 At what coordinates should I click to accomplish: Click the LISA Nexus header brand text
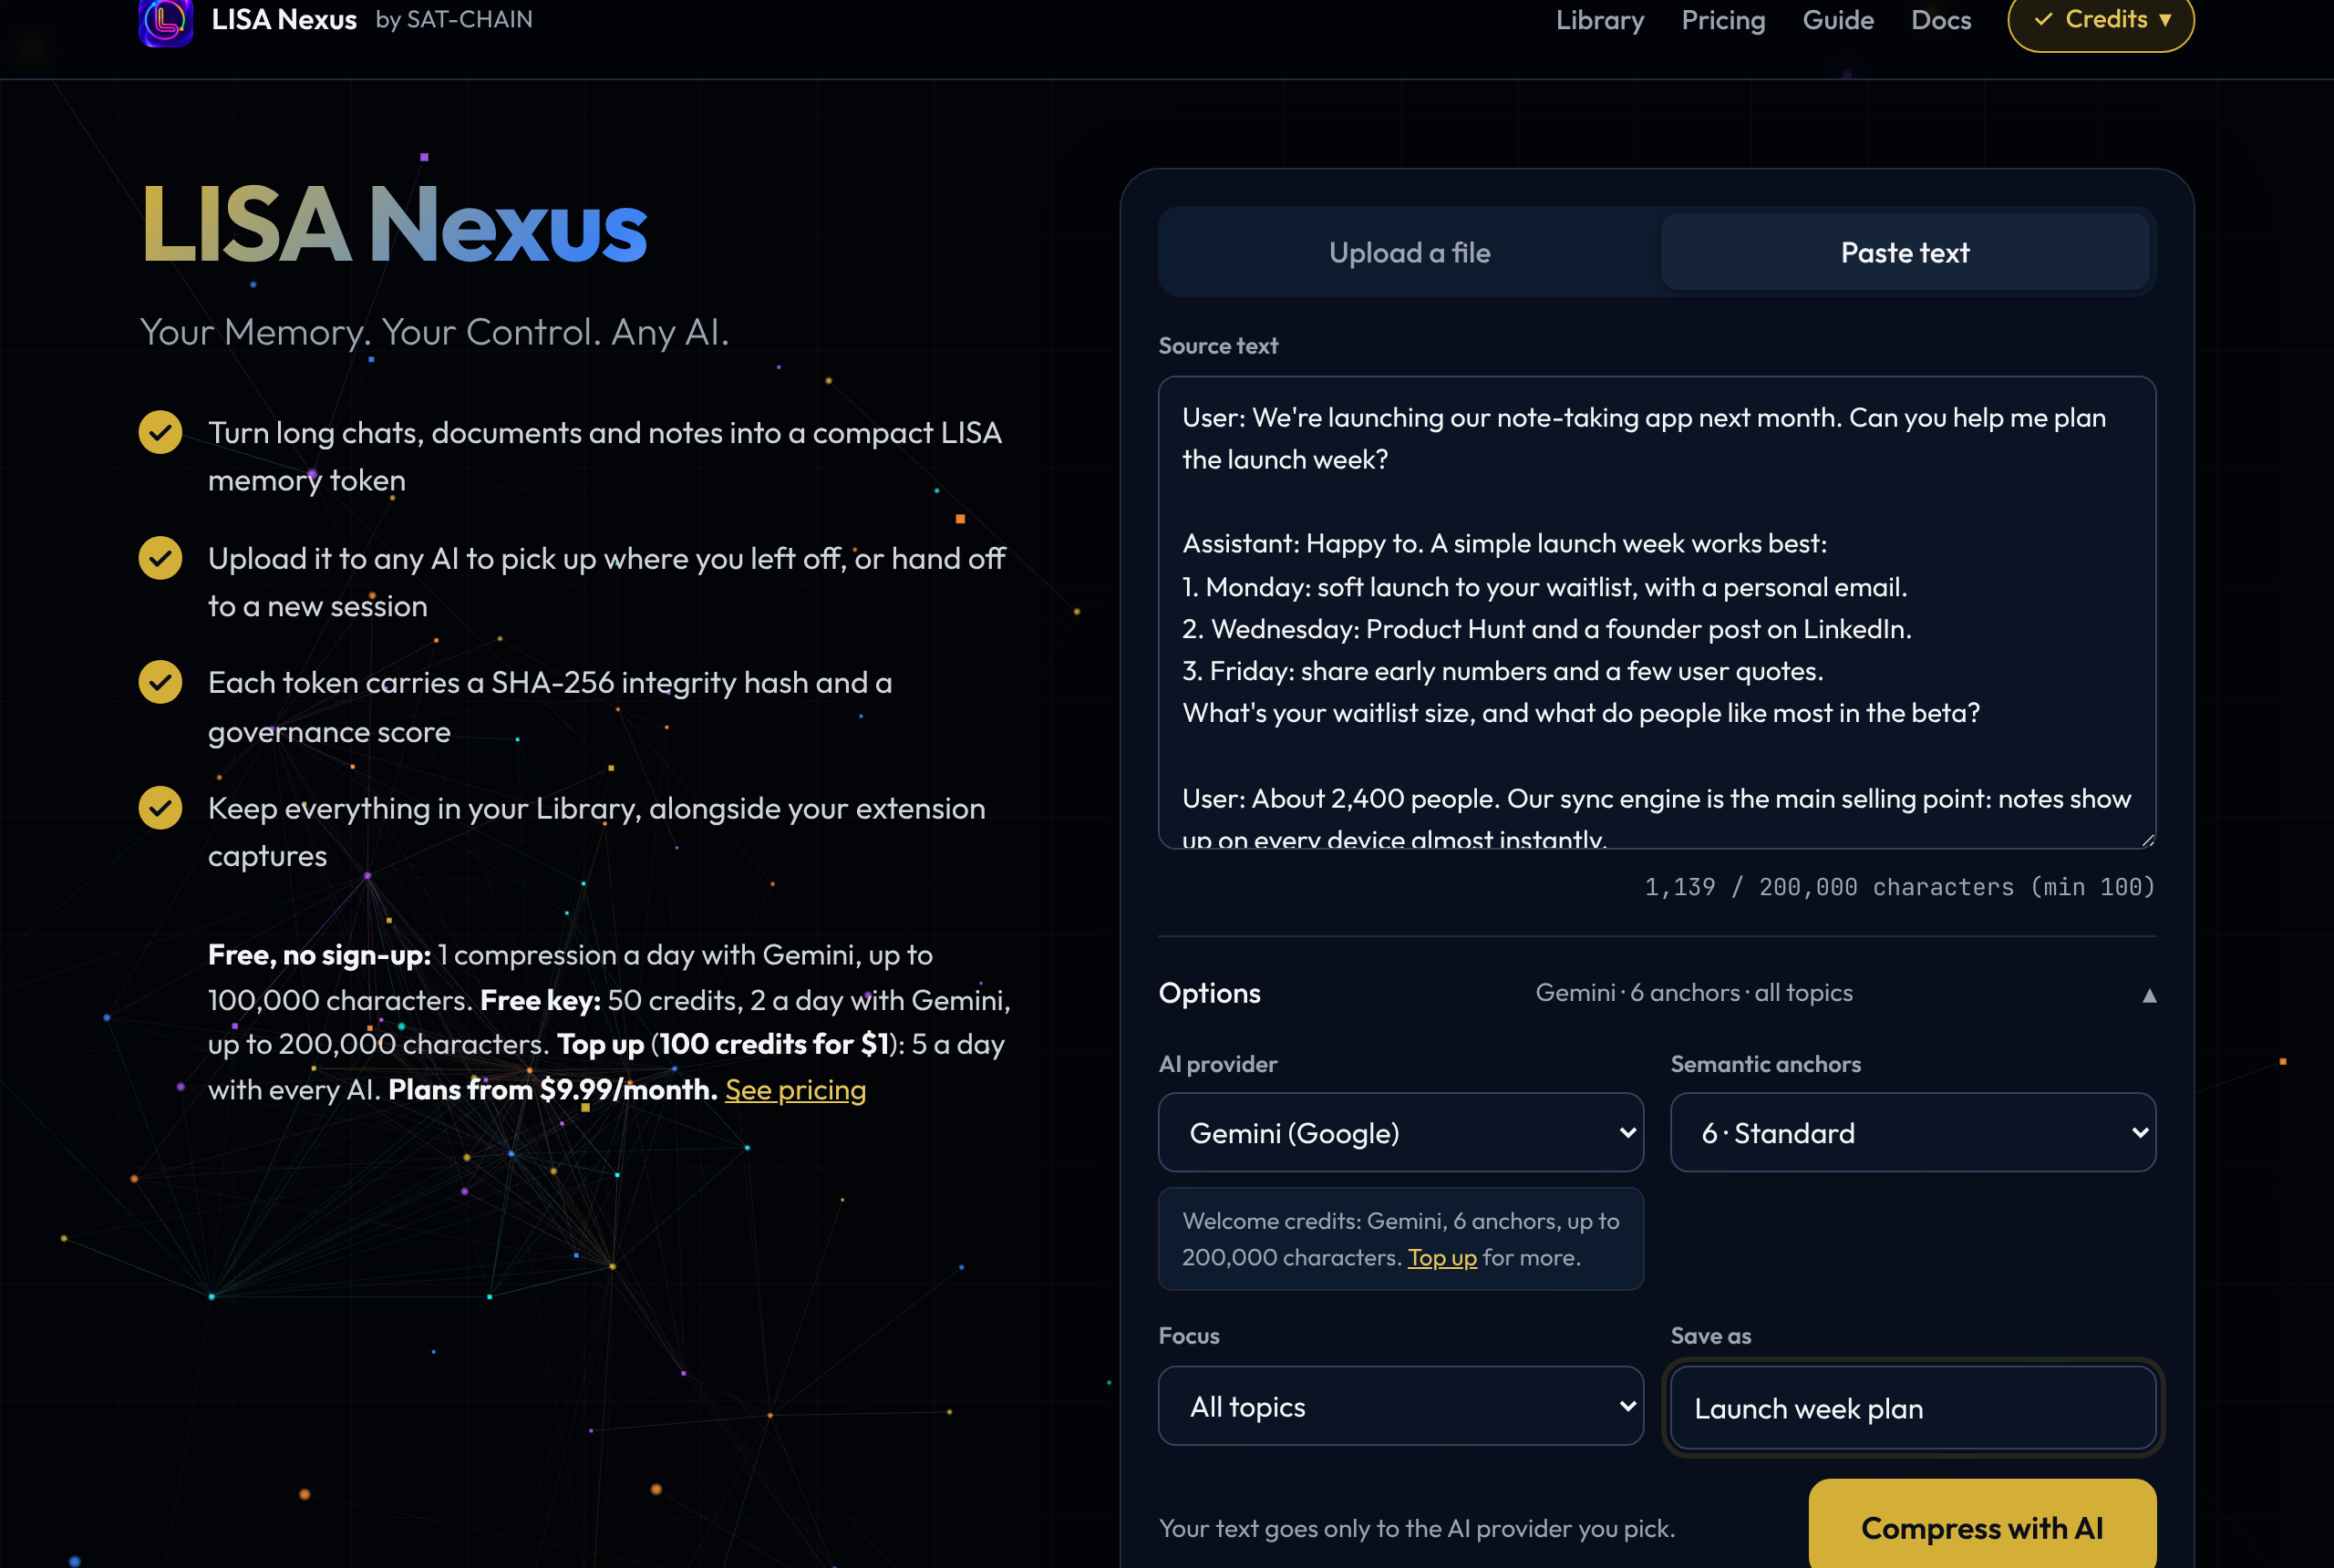point(284,20)
